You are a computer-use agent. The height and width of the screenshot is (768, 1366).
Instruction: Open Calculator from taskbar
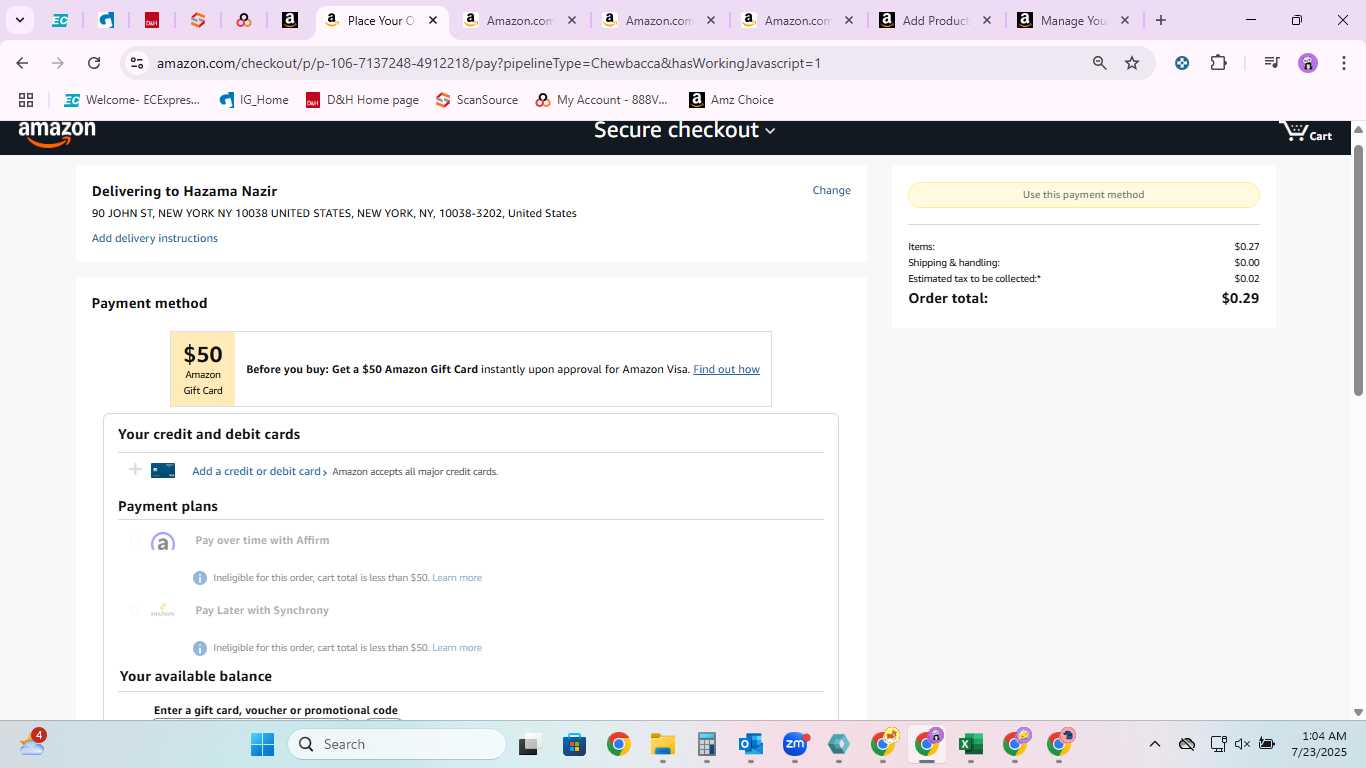[x=707, y=744]
